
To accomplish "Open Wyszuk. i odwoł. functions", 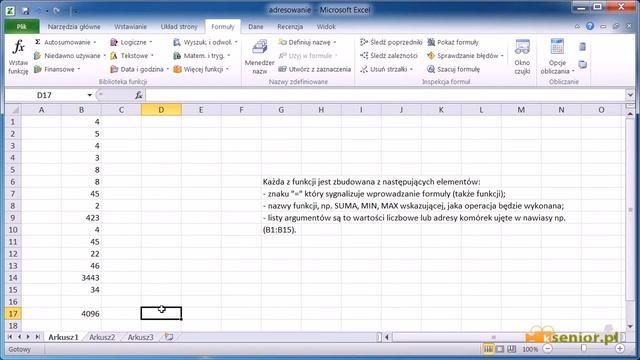I will [205, 42].
